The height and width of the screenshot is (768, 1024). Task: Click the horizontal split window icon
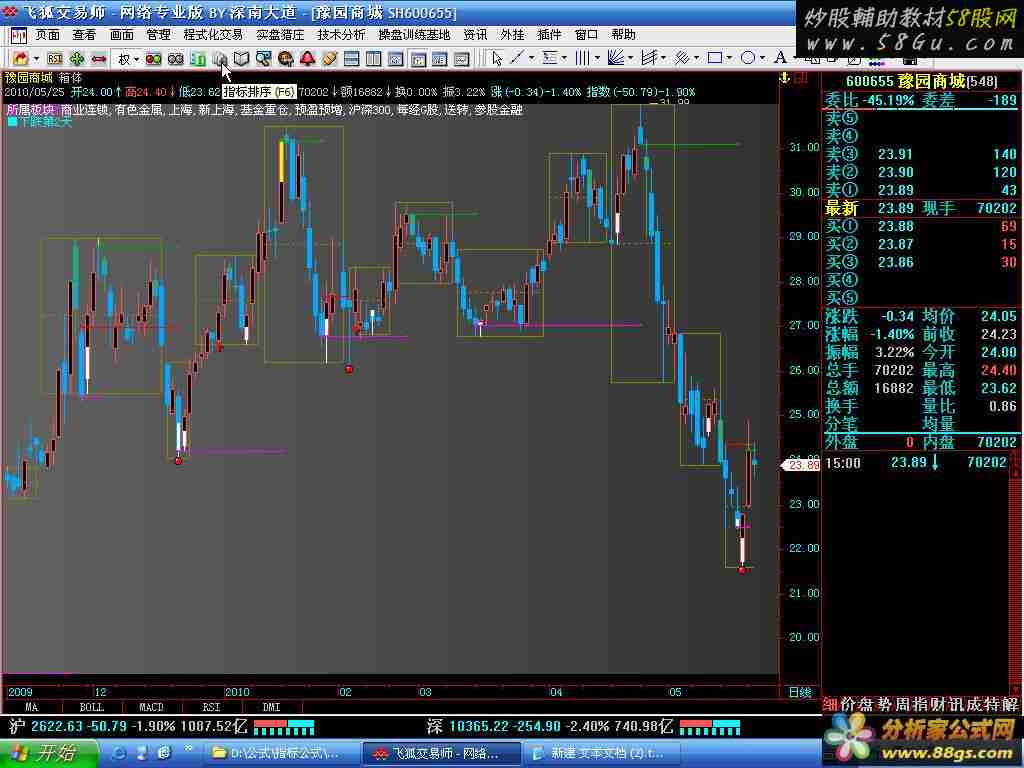point(351,59)
